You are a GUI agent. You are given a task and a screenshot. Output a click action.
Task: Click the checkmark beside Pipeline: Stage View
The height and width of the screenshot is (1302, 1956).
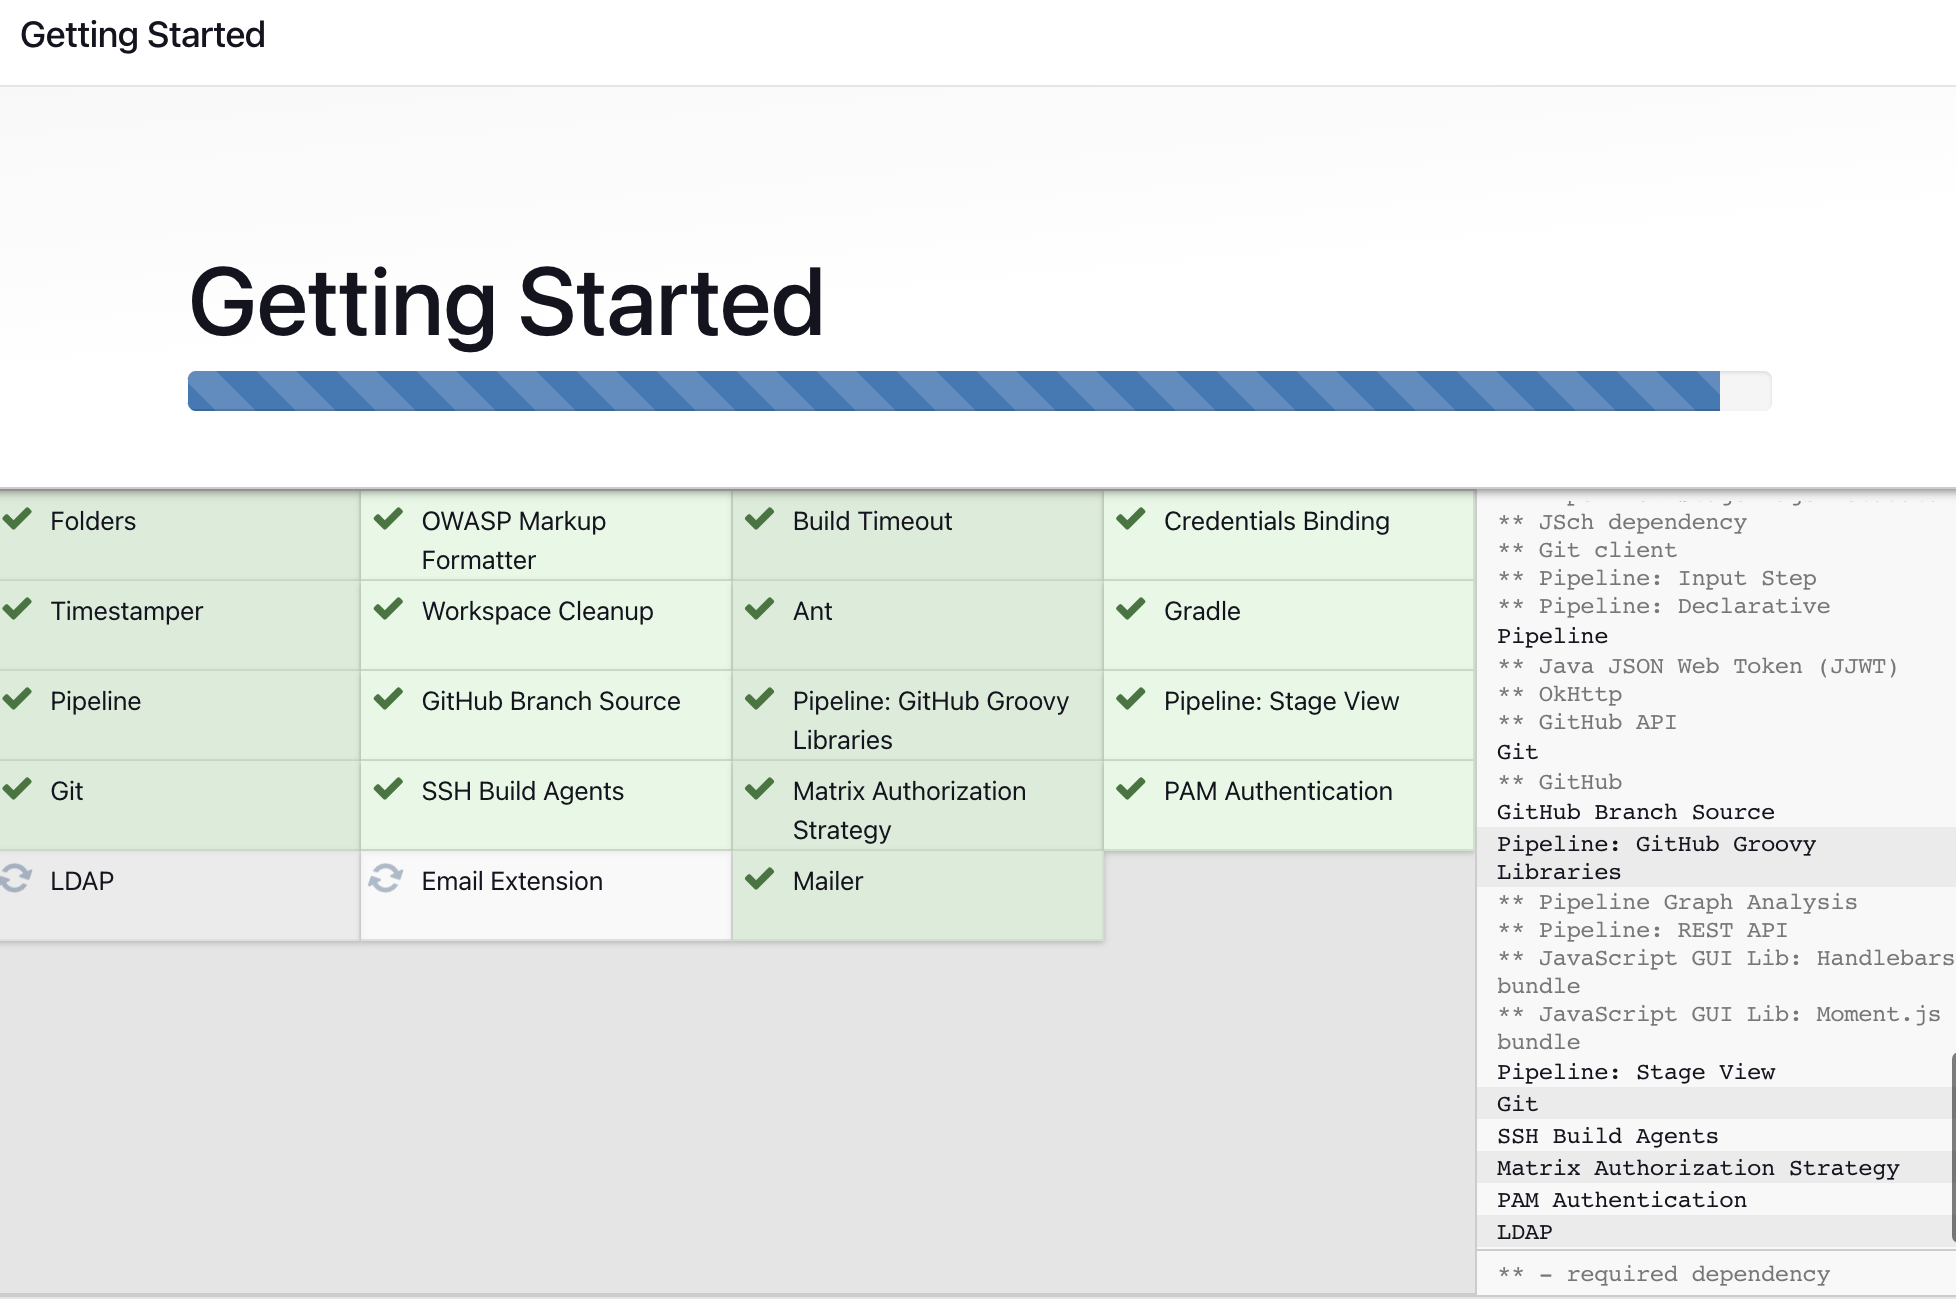coord(1131,699)
